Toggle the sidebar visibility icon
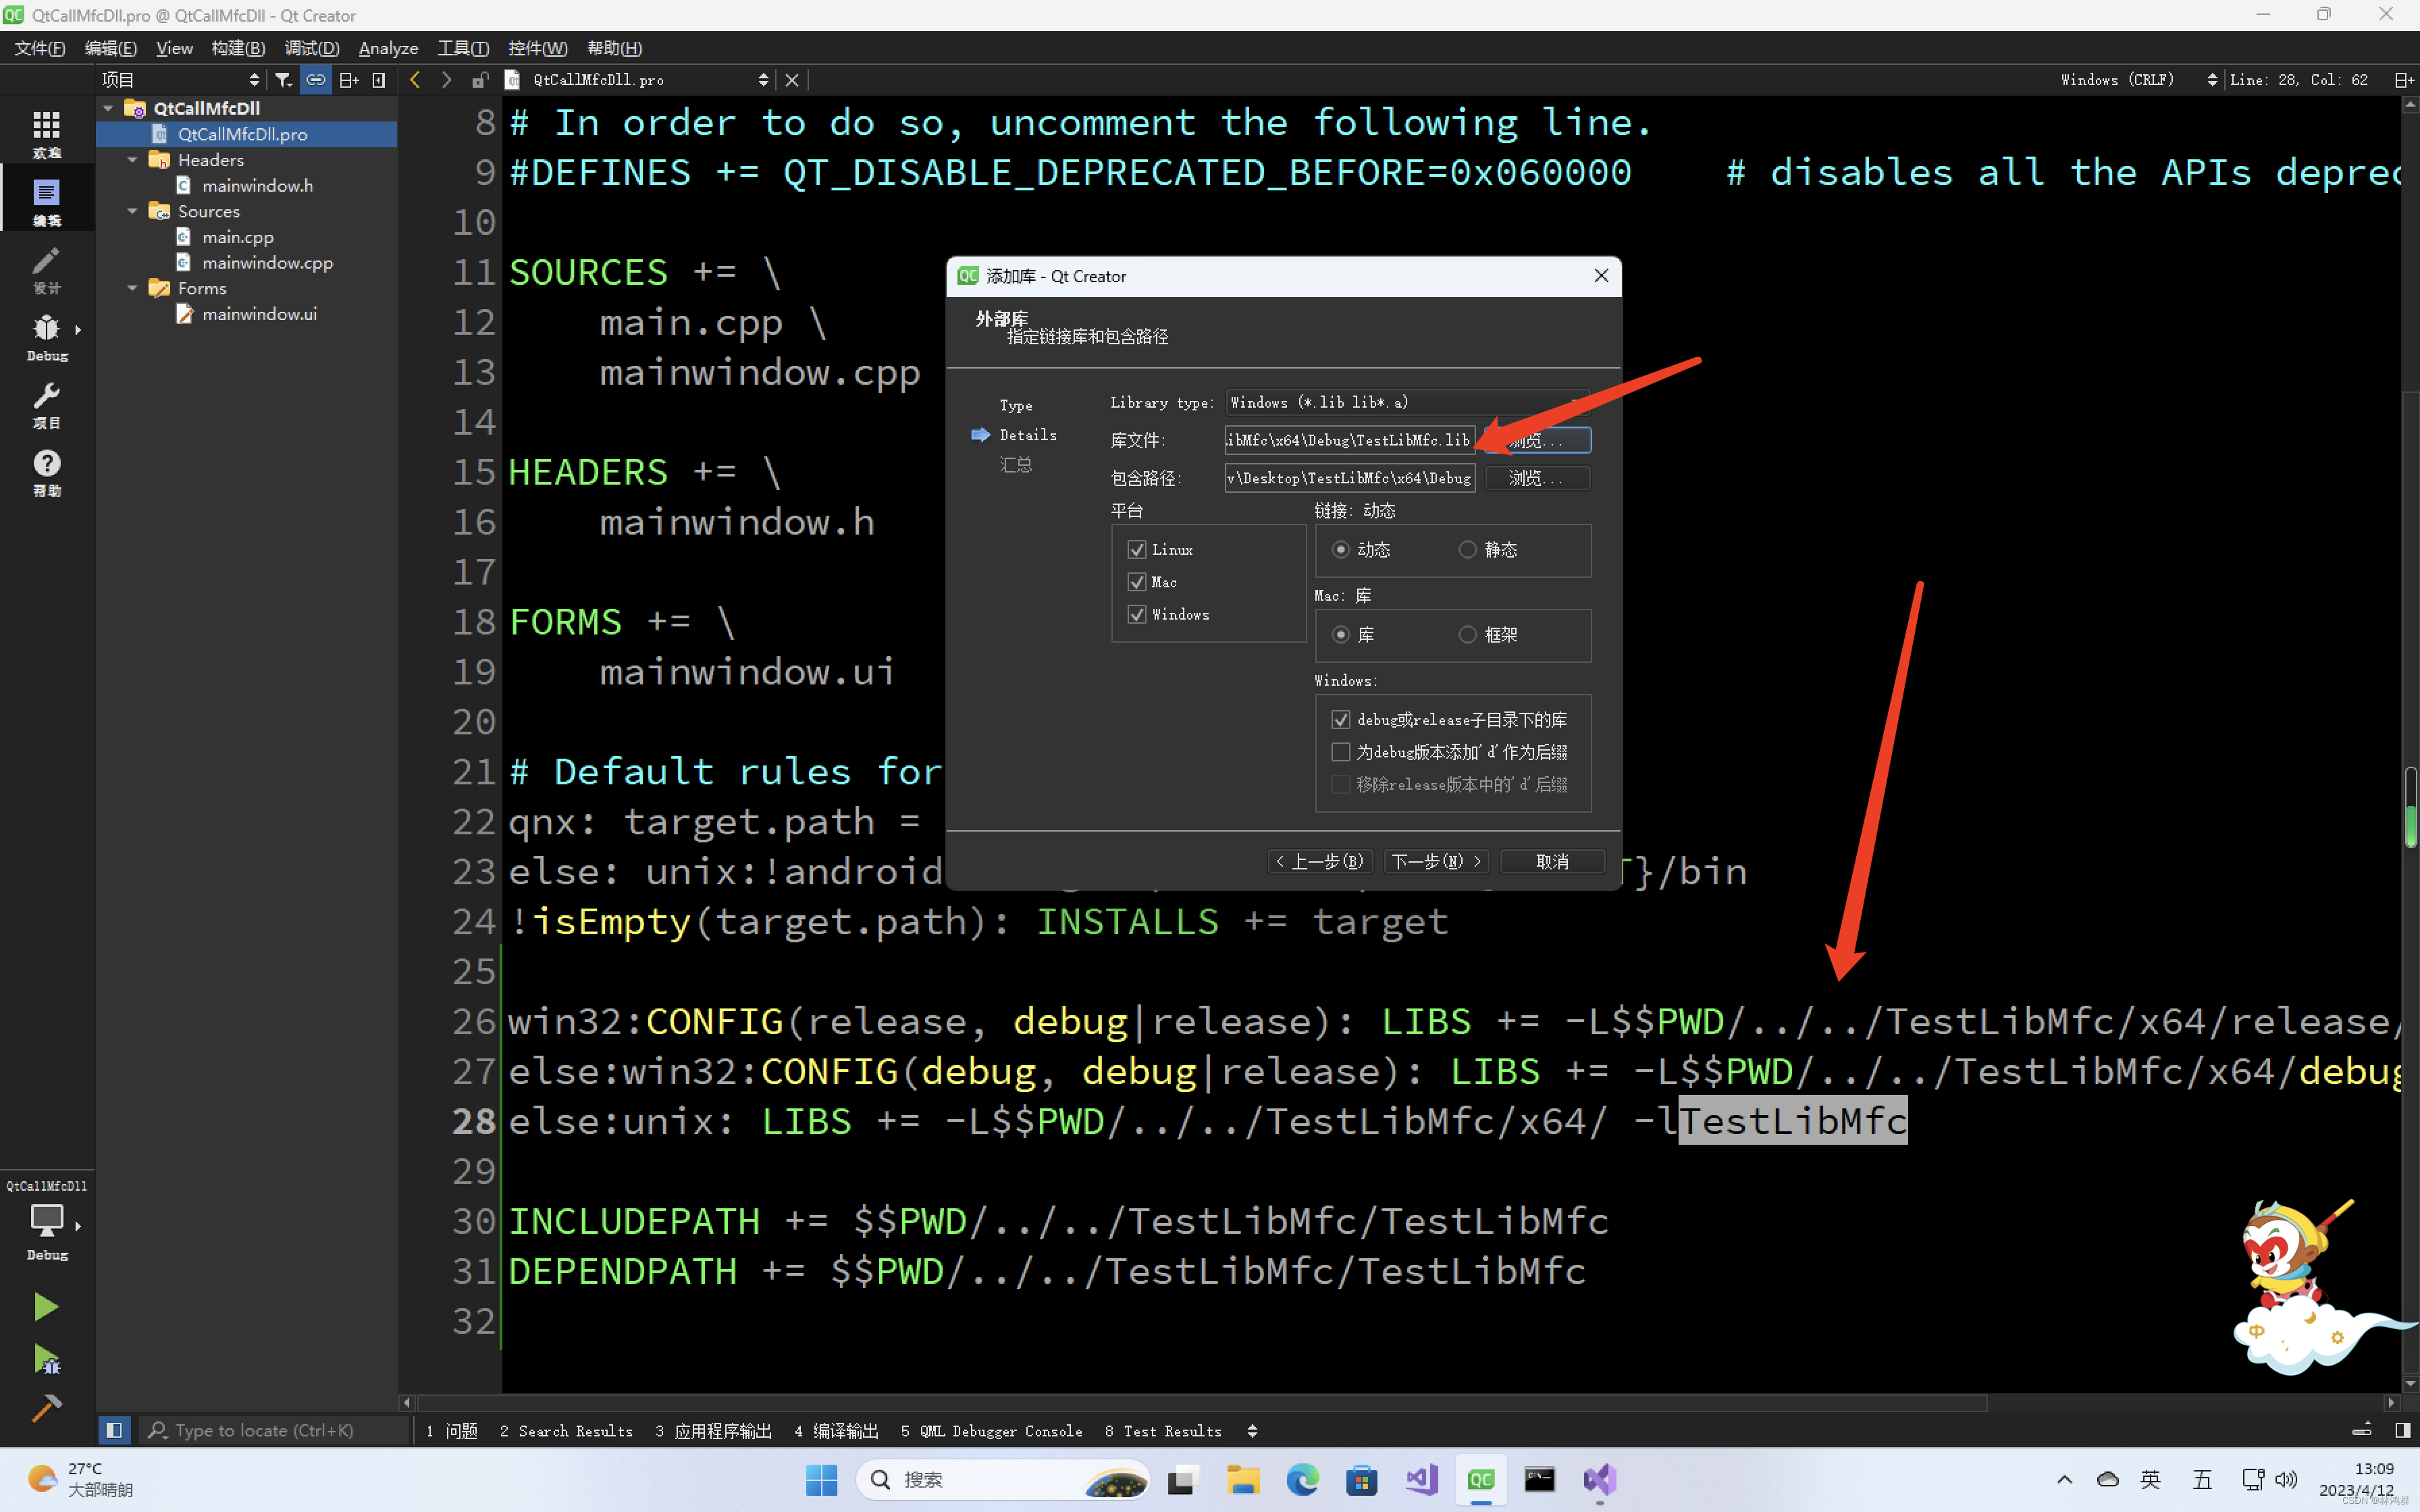Image resolution: width=2420 pixels, height=1512 pixels. point(114,1430)
